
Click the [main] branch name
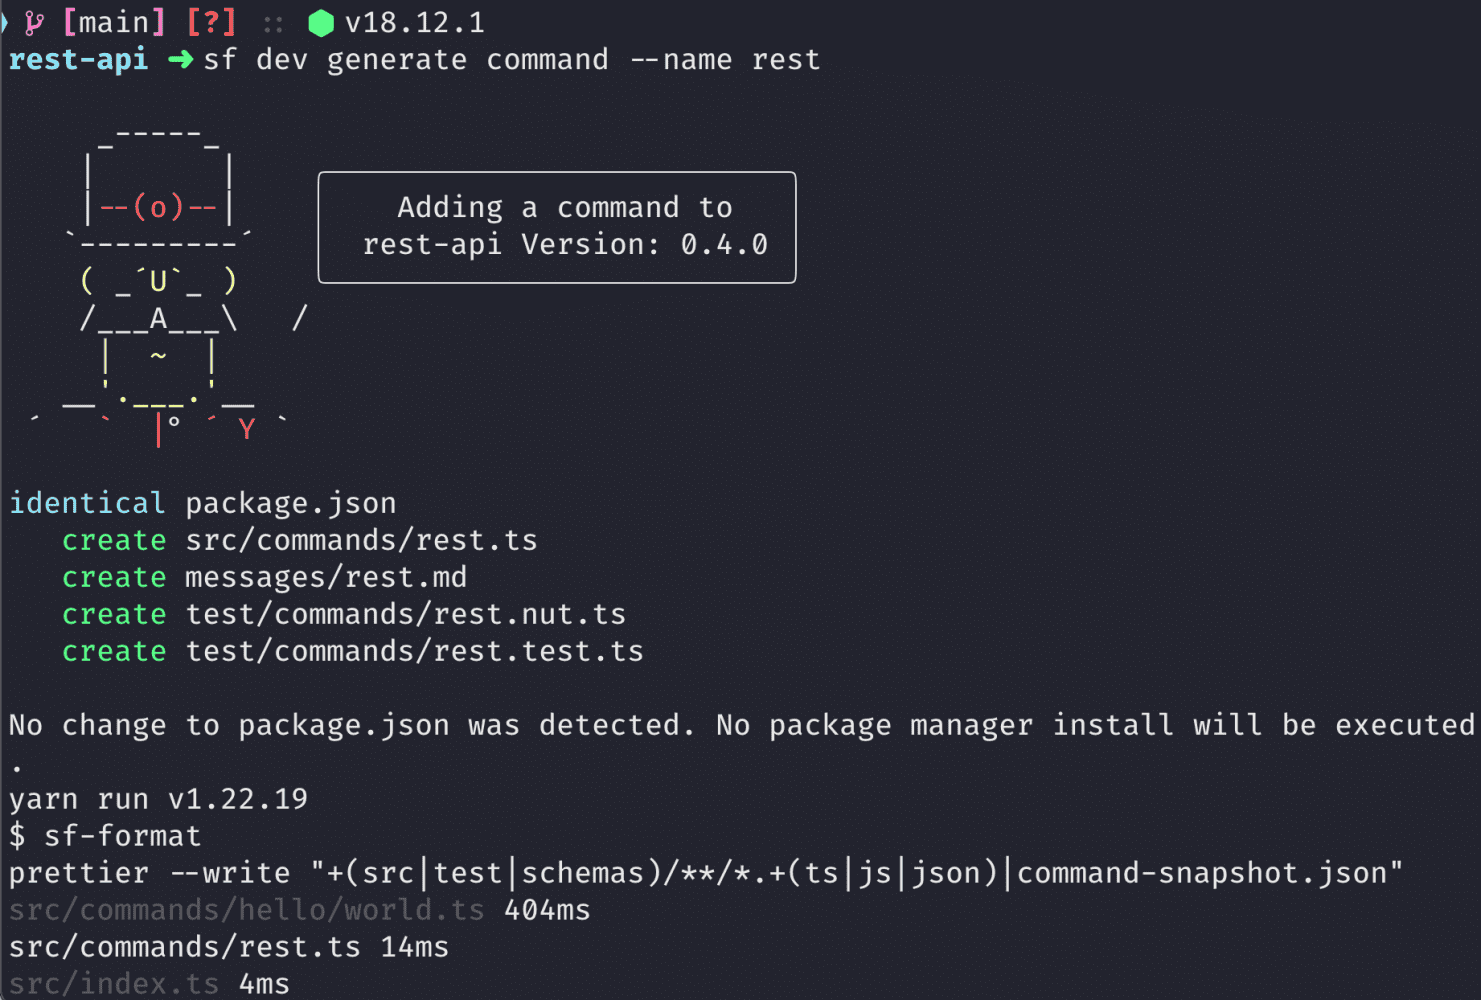tap(114, 22)
